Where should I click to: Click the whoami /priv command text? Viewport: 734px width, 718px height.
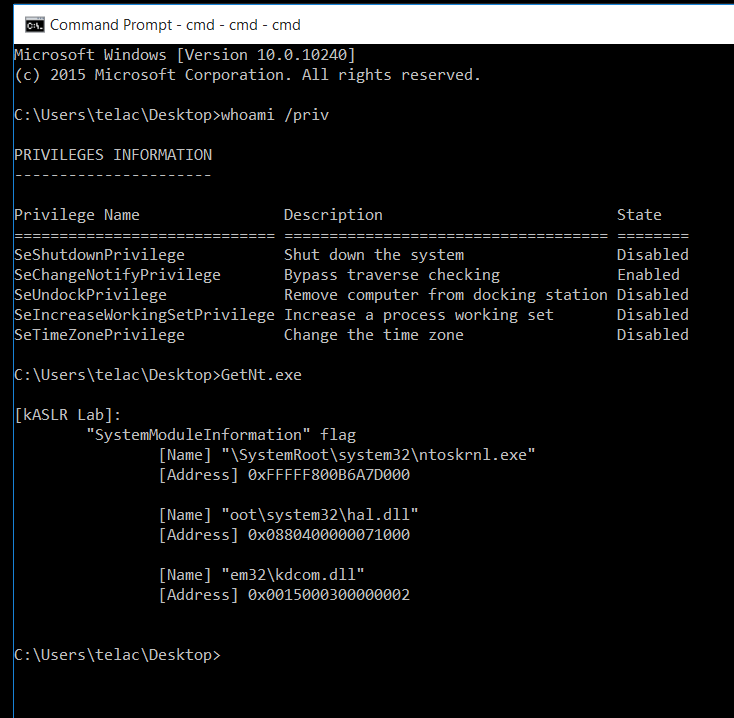click(x=275, y=115)
